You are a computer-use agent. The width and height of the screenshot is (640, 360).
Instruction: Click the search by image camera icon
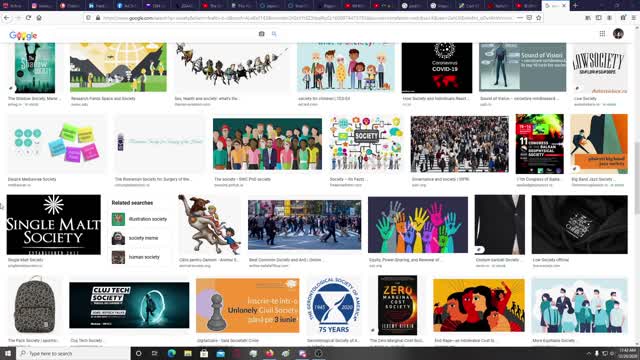[262, 34]
